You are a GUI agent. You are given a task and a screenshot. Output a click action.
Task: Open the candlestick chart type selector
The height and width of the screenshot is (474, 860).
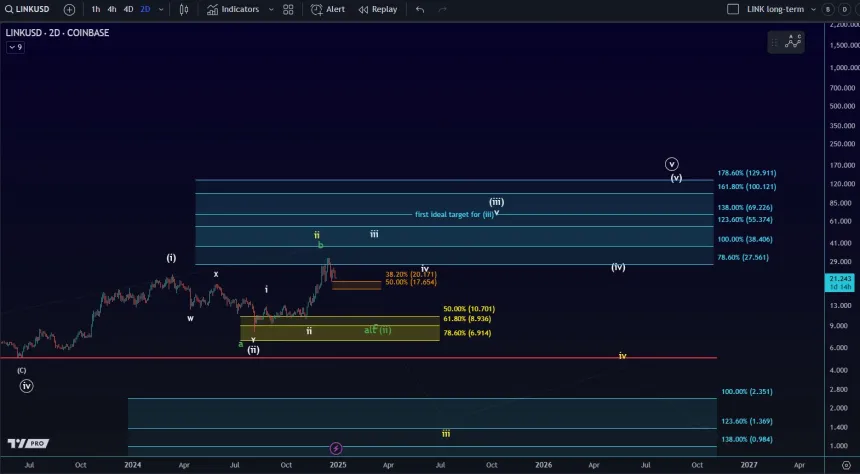click(185, 9)
